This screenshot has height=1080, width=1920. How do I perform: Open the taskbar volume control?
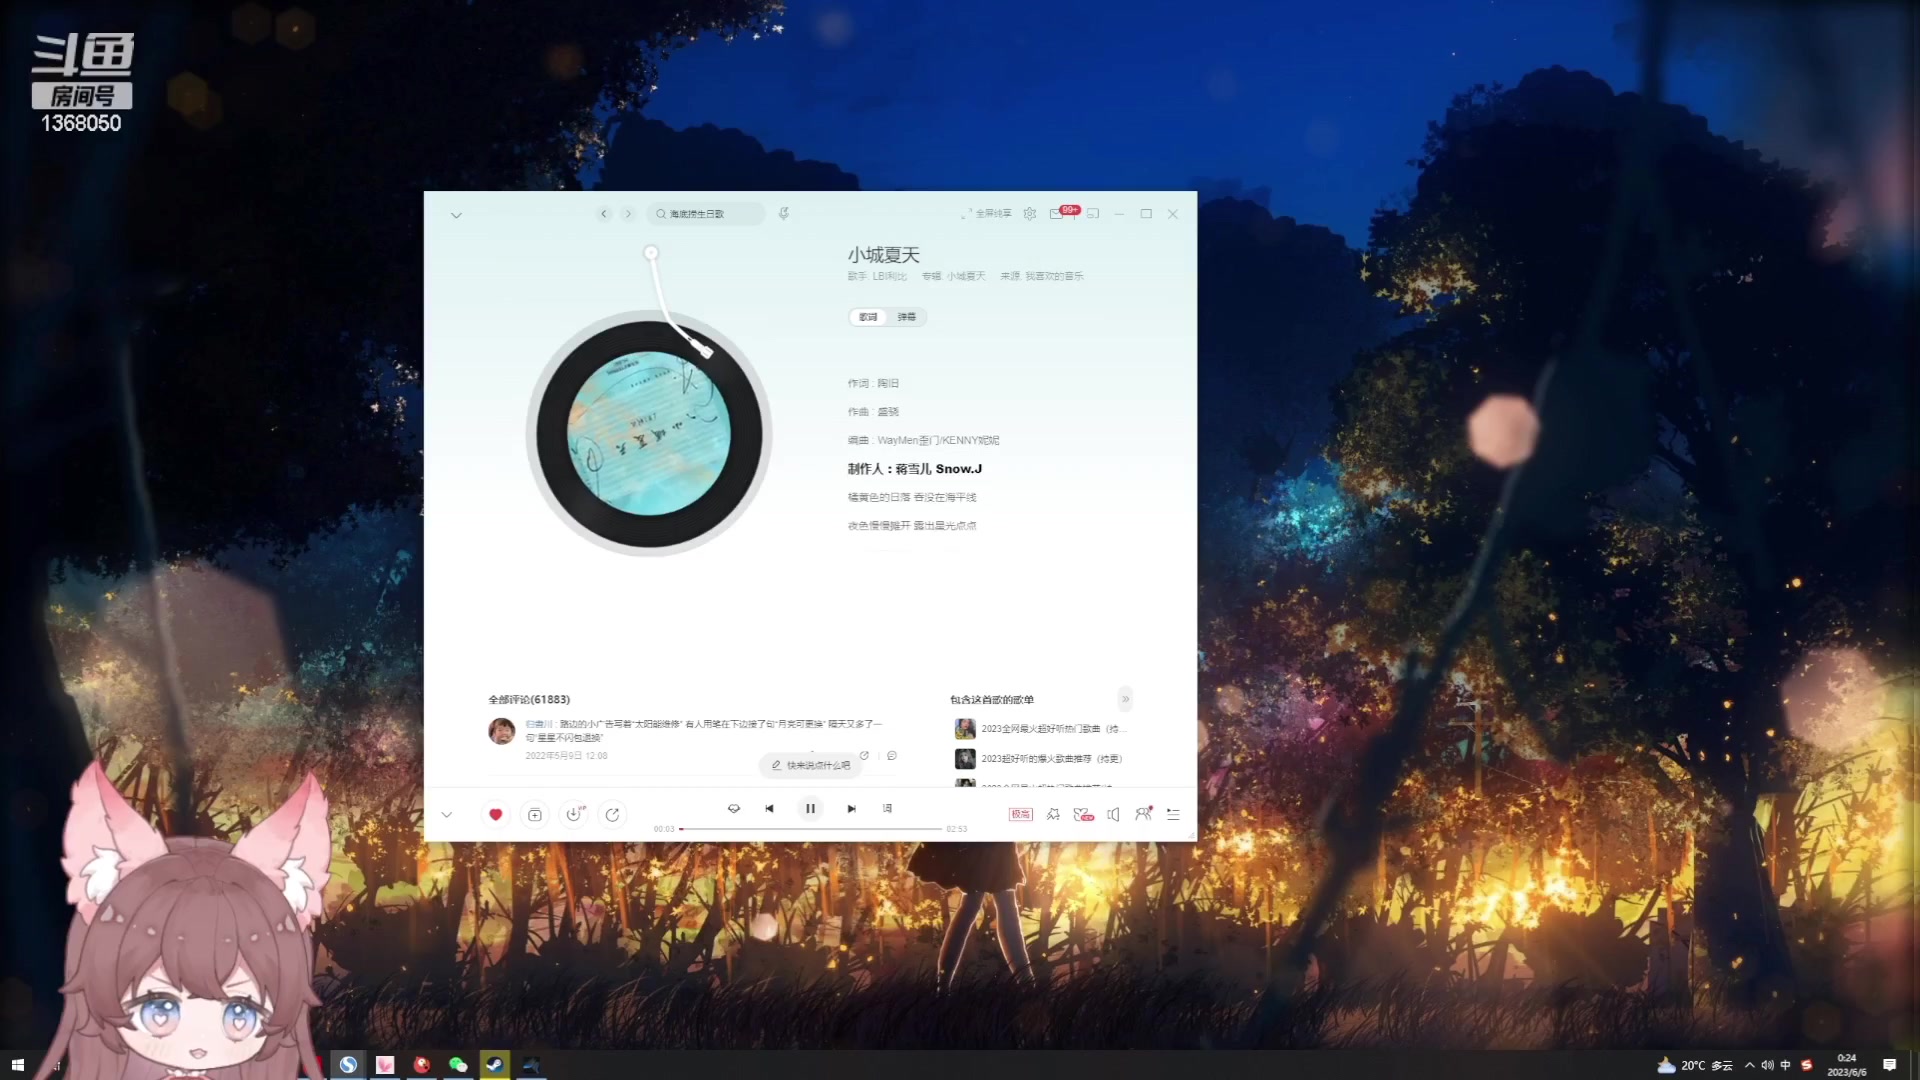(x=1767, y=1065)
